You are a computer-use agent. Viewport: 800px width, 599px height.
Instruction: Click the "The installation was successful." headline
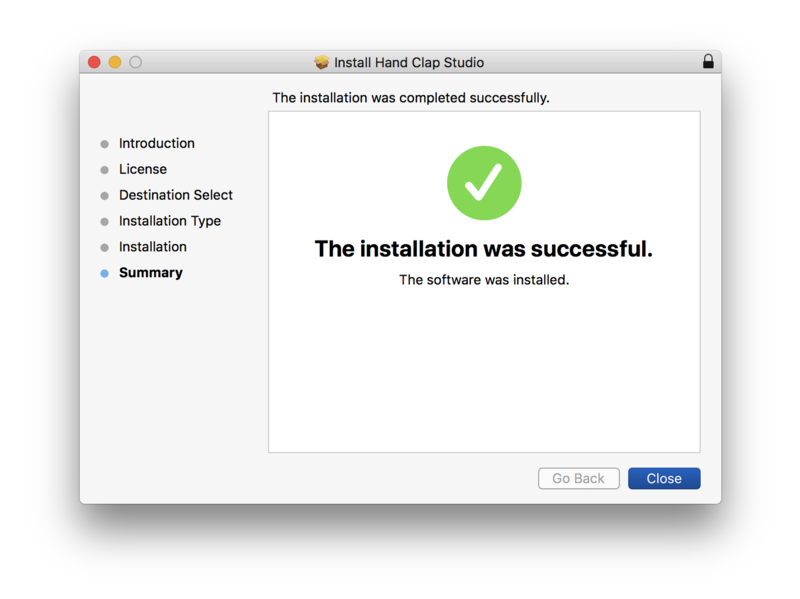click(484, 249)
